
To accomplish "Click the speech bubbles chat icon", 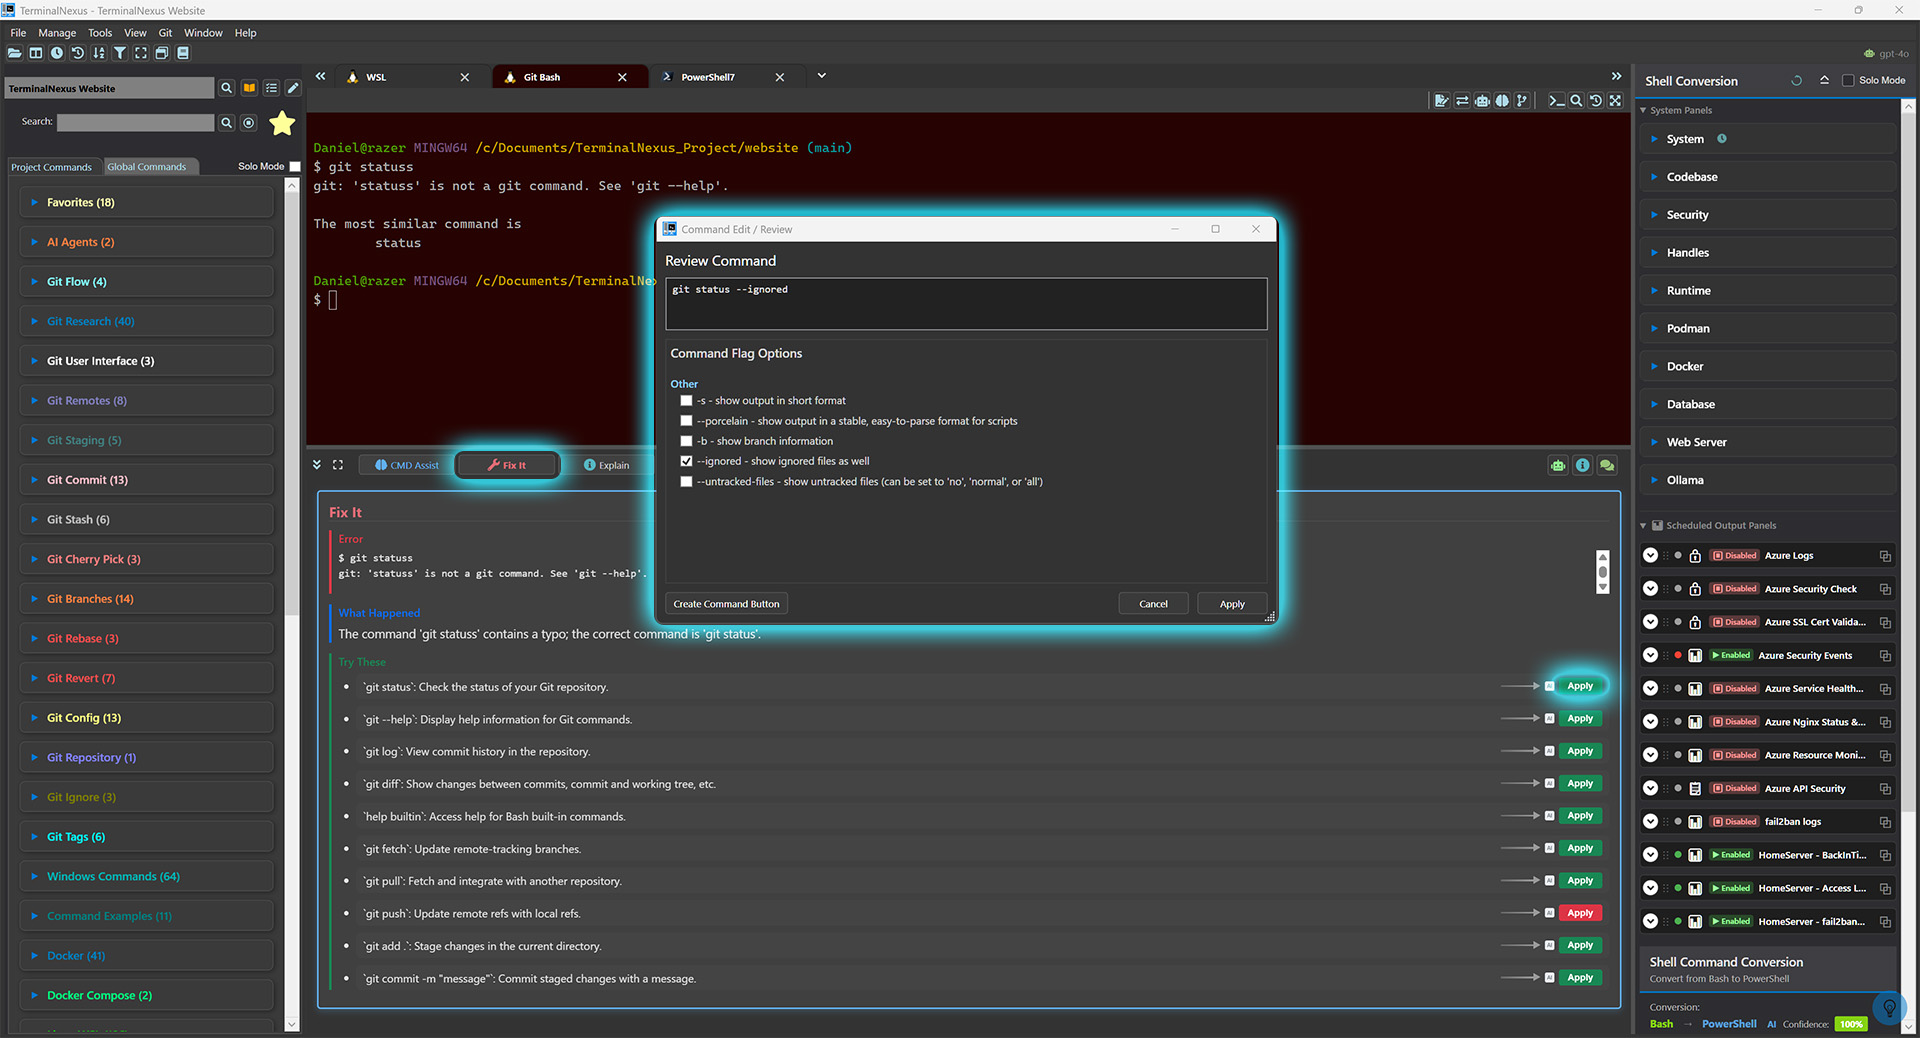I will 1606,465.
